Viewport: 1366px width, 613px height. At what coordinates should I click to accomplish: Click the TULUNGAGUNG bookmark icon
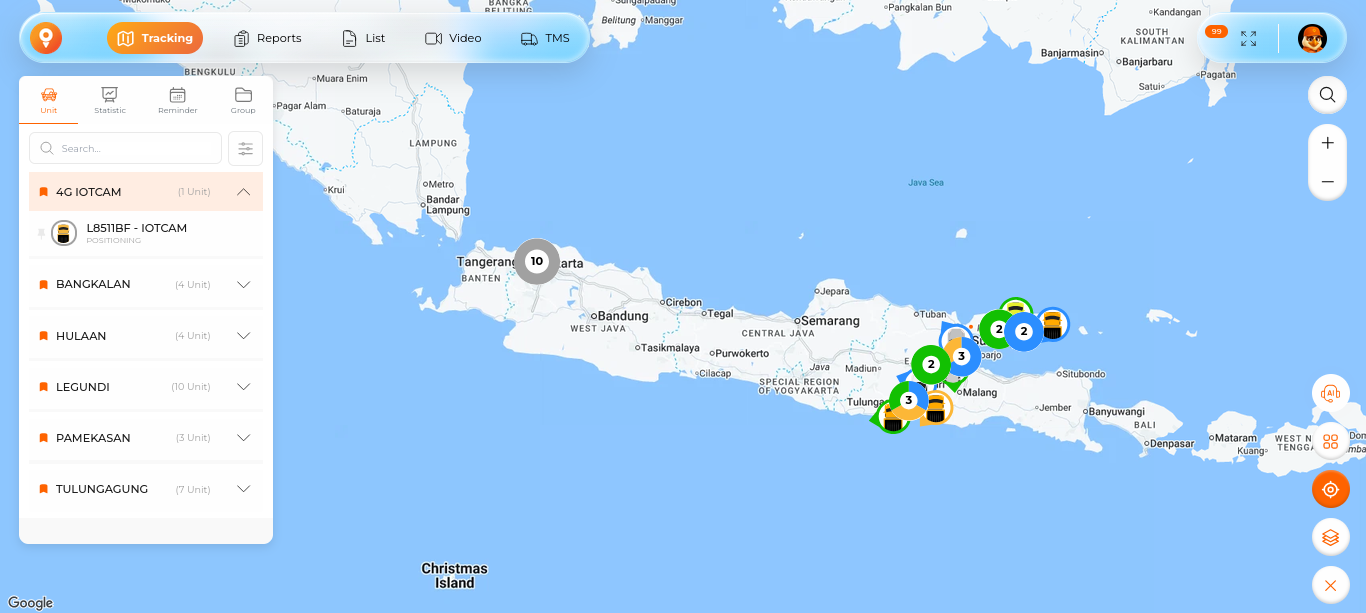click(x=43, y=489)
